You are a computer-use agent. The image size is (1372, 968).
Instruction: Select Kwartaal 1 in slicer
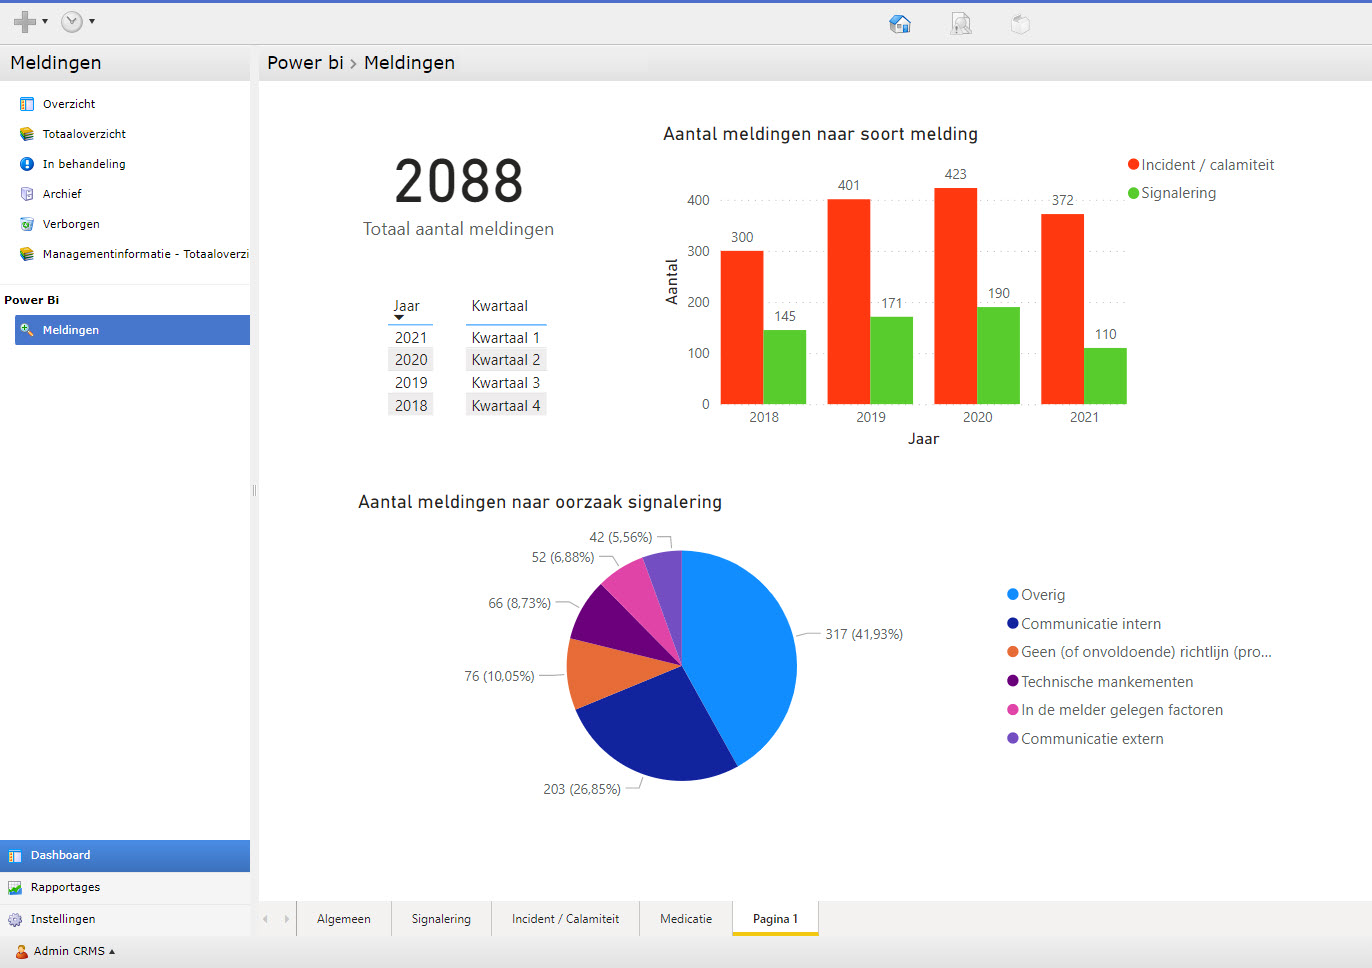click(x=506, y=338)
